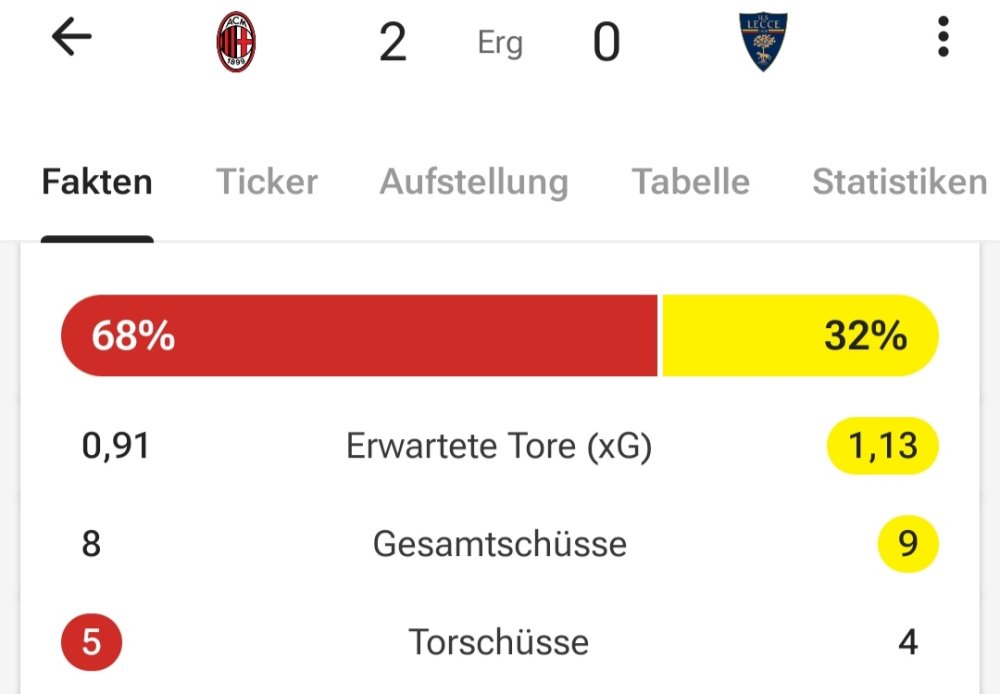This screenshot has width=1000, height=694.
Task: Tap the yellow 9 total shots badge
Action: click(x=908, y=544)
